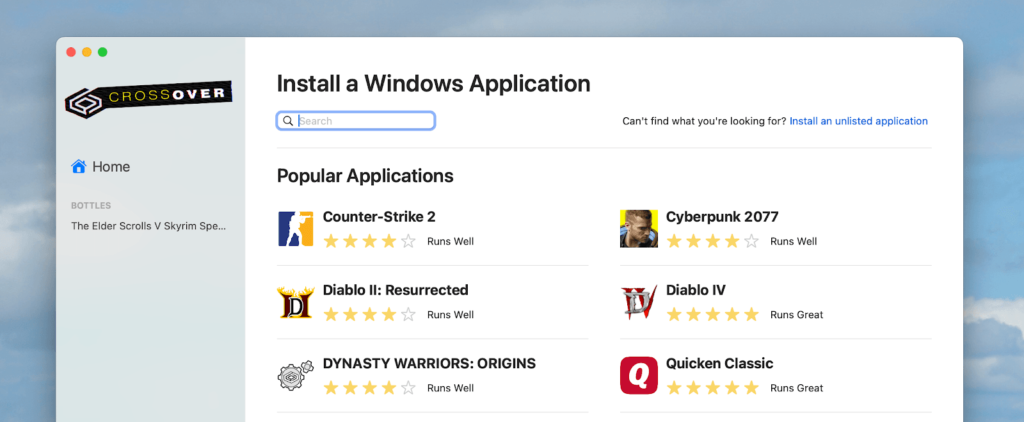Click Diablo IV five-star rating
The image size is (1024, 422).
(x=712, y=314)
